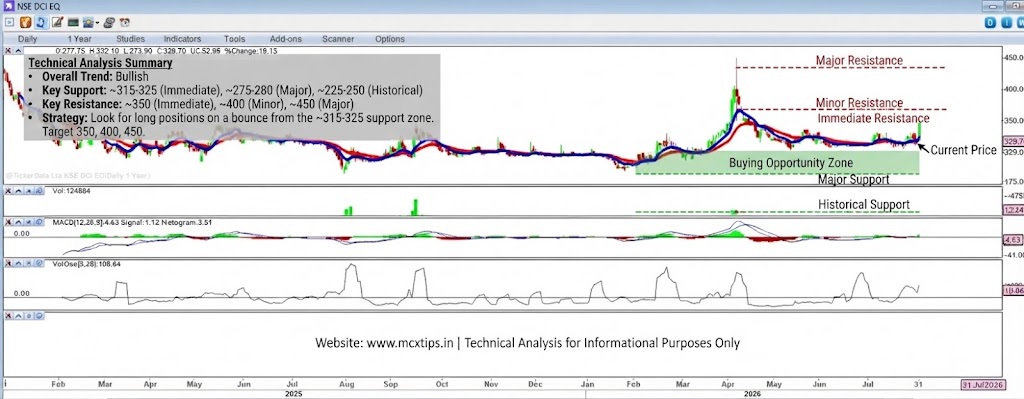Click the dark green ticker board icon
This screenshot has height=399, width=1024.
tap(73, 22)
